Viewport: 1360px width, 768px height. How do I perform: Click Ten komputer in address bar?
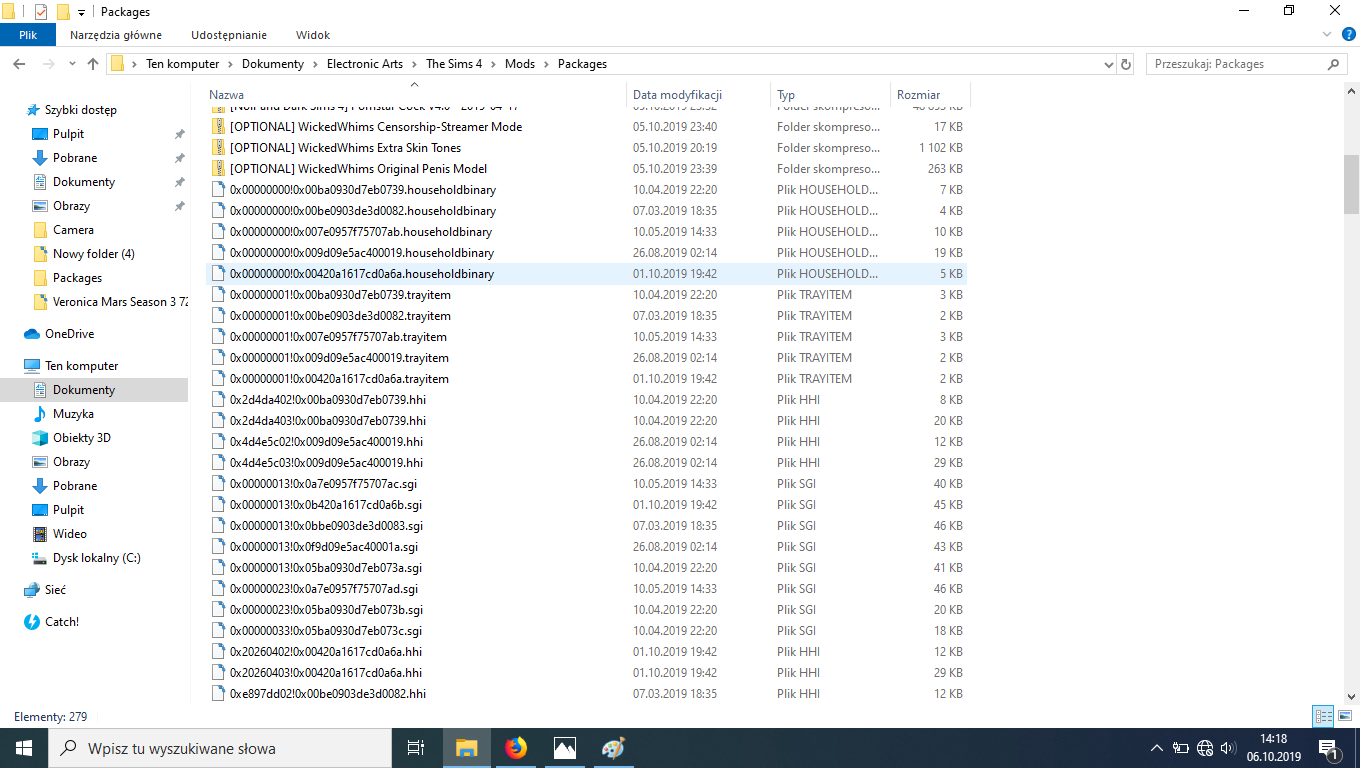point(182,64)
